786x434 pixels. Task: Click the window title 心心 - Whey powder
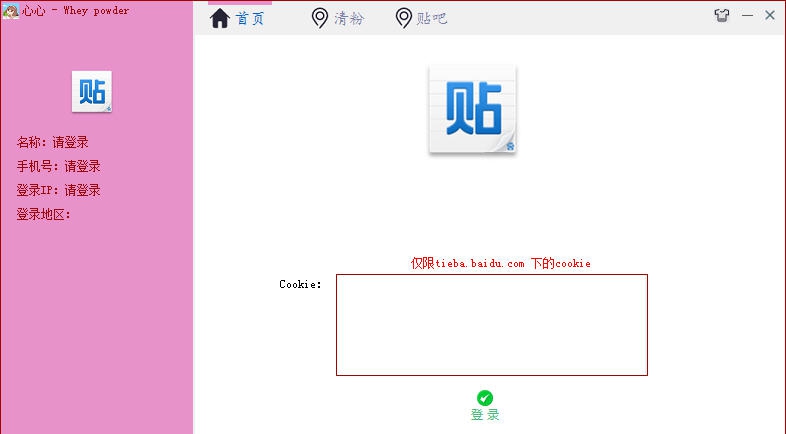tap(75, 11)
